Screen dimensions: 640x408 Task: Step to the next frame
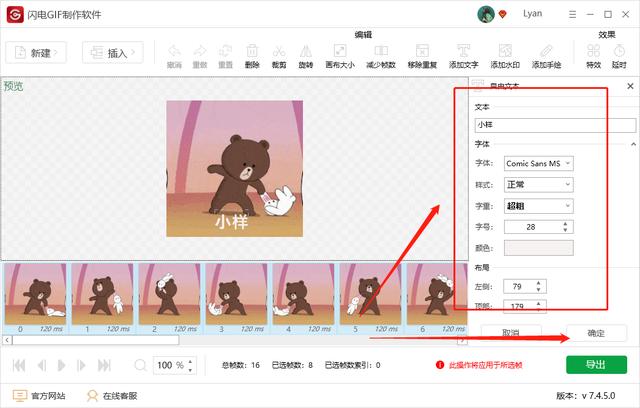81,365
